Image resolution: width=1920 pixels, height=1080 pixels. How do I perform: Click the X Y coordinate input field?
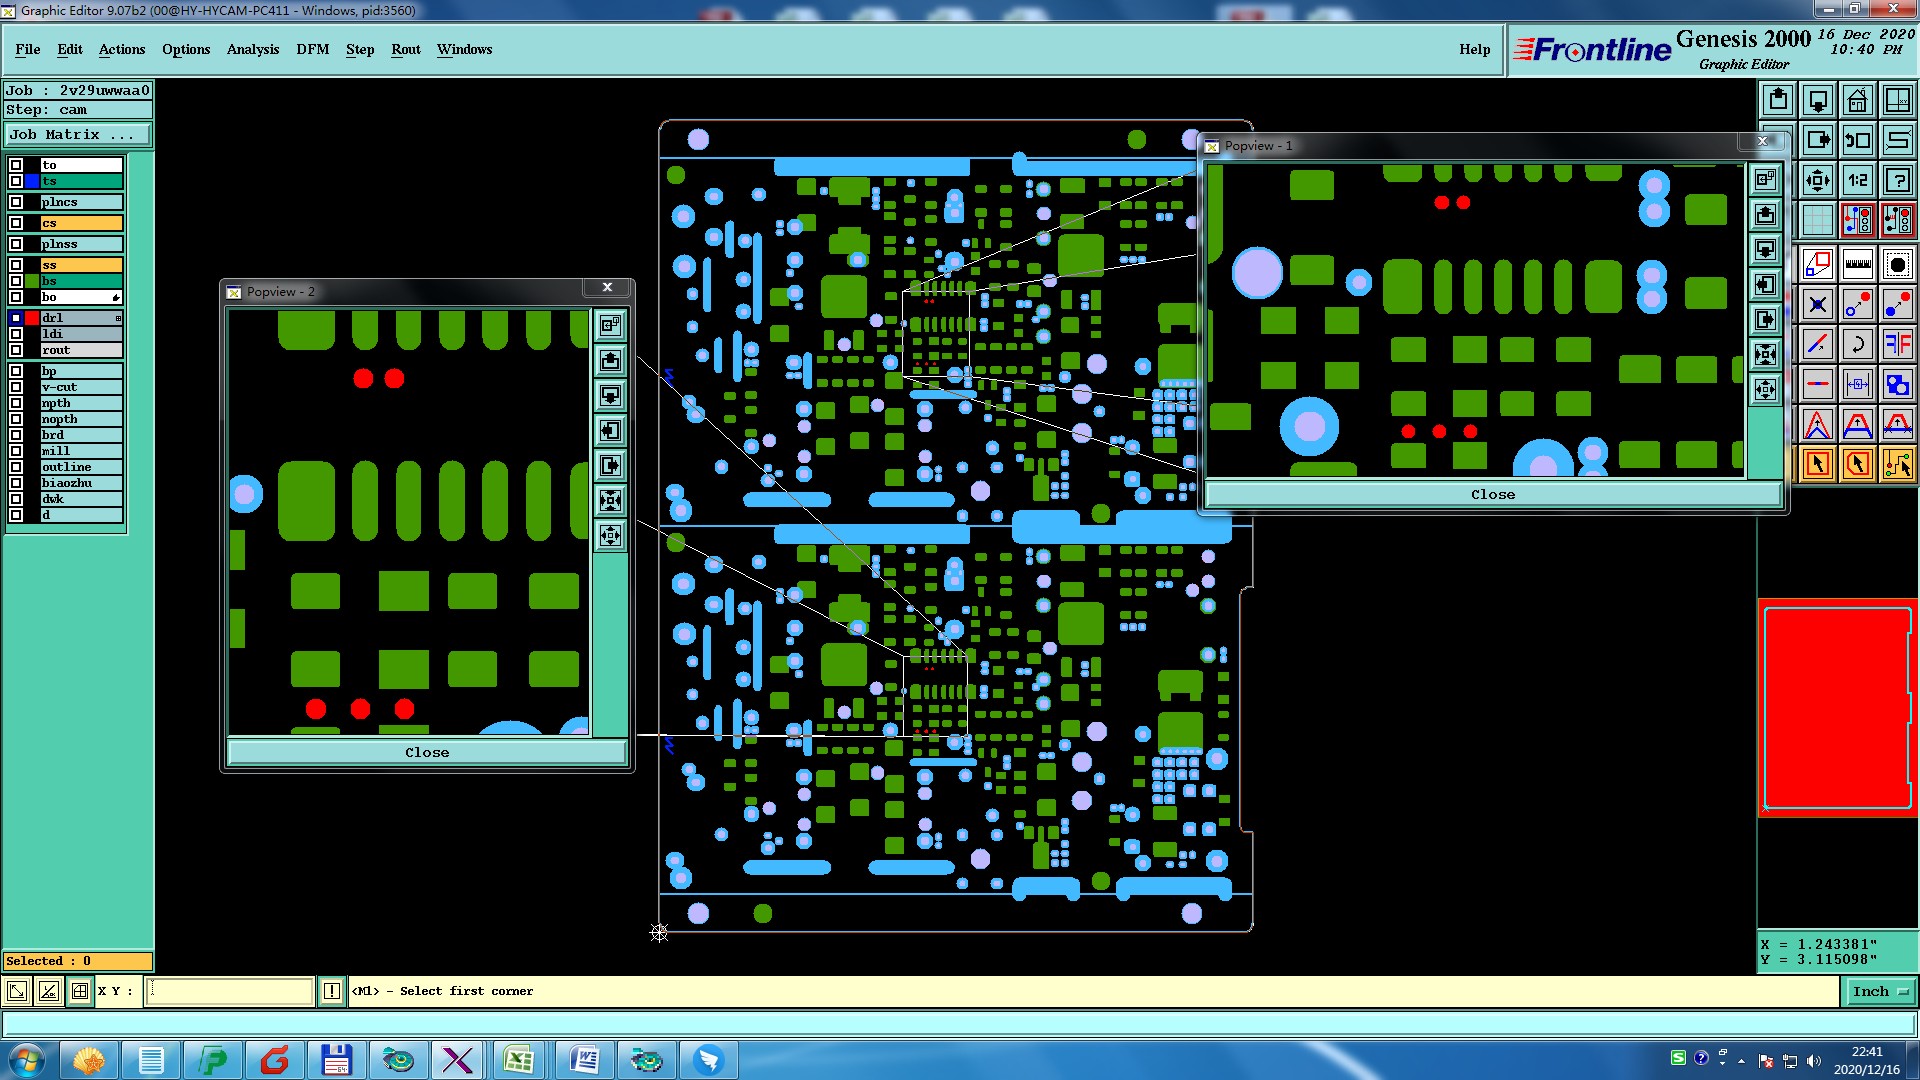click(230, 991)
